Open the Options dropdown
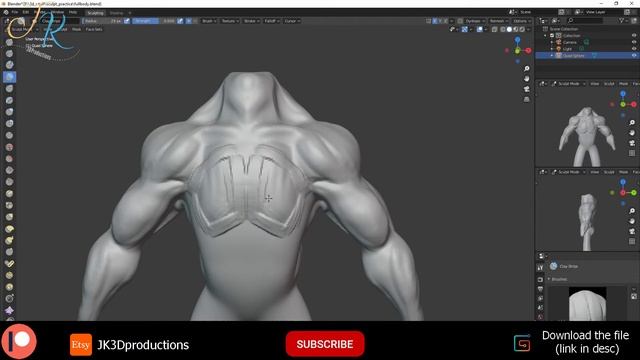The width and height of the screenshot is (640, 360). point(522,21)
